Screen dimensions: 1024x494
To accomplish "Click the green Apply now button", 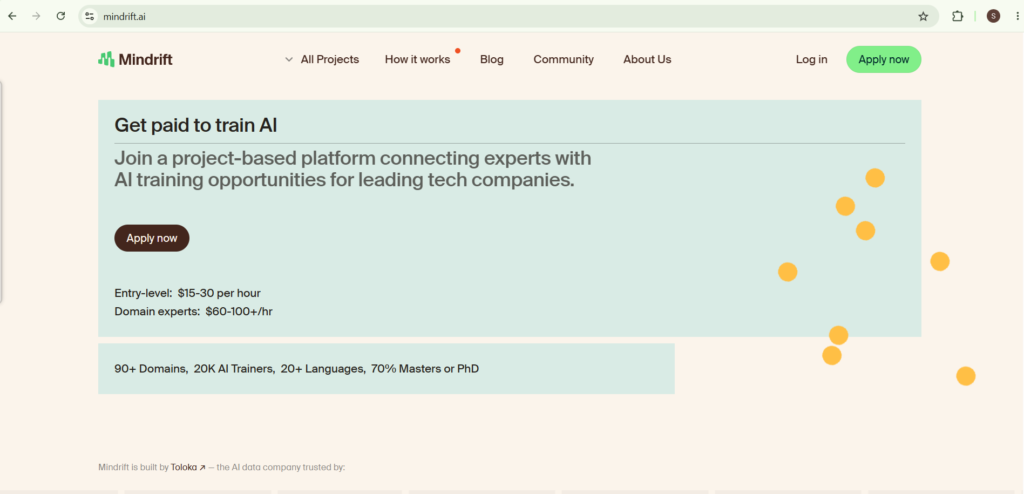I will 884,59.
